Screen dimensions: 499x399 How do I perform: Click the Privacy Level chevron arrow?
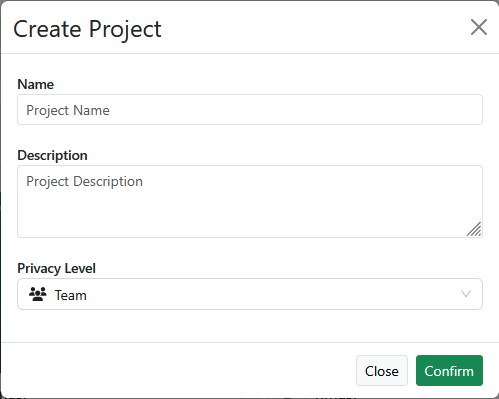[x=466, y=294]
